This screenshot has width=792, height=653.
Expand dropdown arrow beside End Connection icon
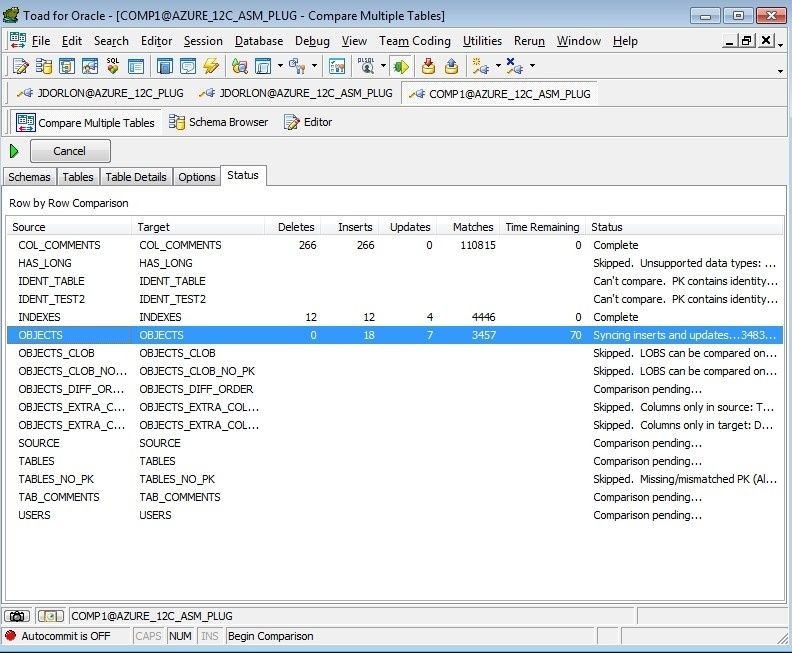(x=532, y=66)
